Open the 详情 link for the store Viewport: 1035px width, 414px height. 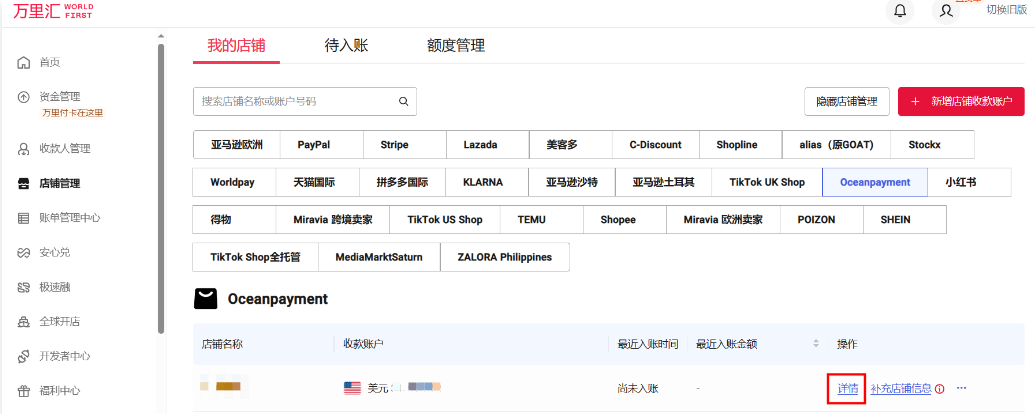point(847,388)
